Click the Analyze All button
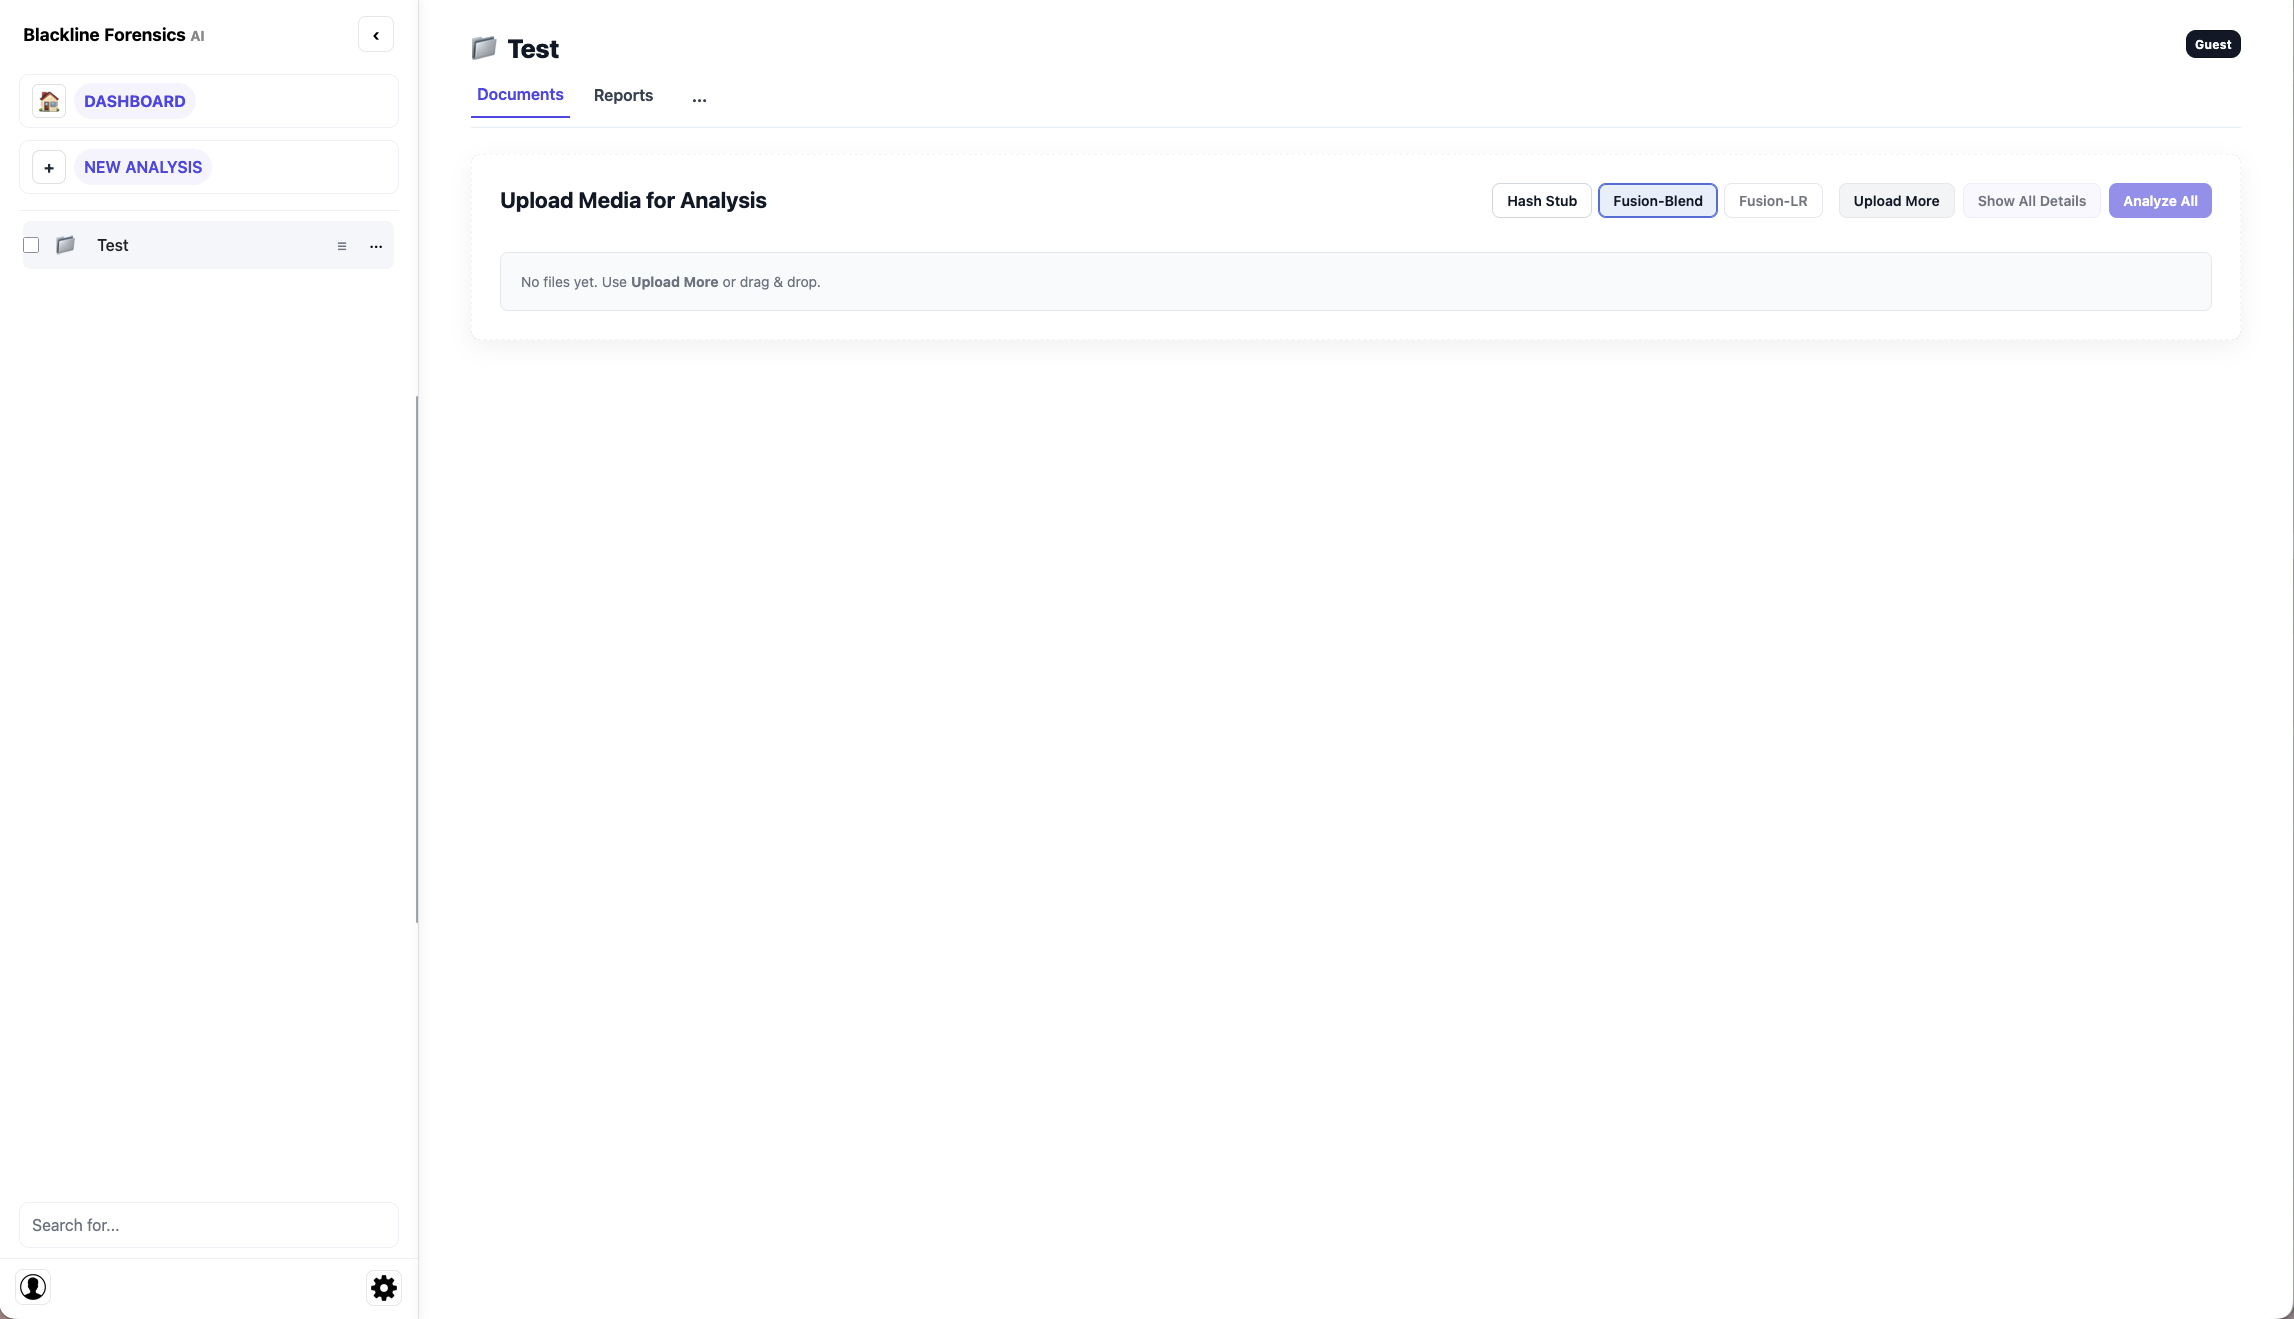This screenshot has width=2294, height=1319. [x=2159, y=200]
